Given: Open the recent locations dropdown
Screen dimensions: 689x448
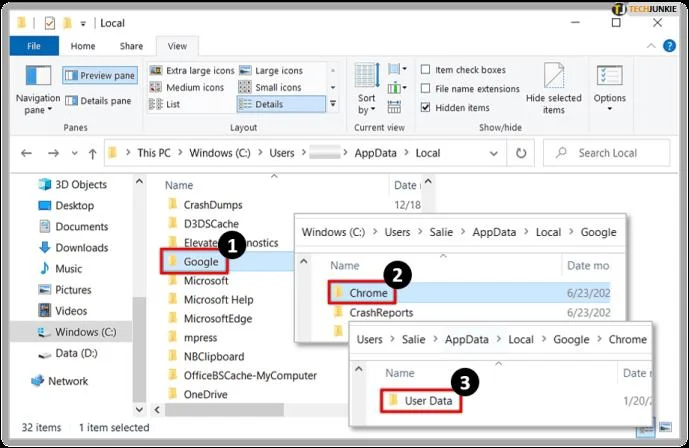Looking at the screenshot, I should click(74, 153).
